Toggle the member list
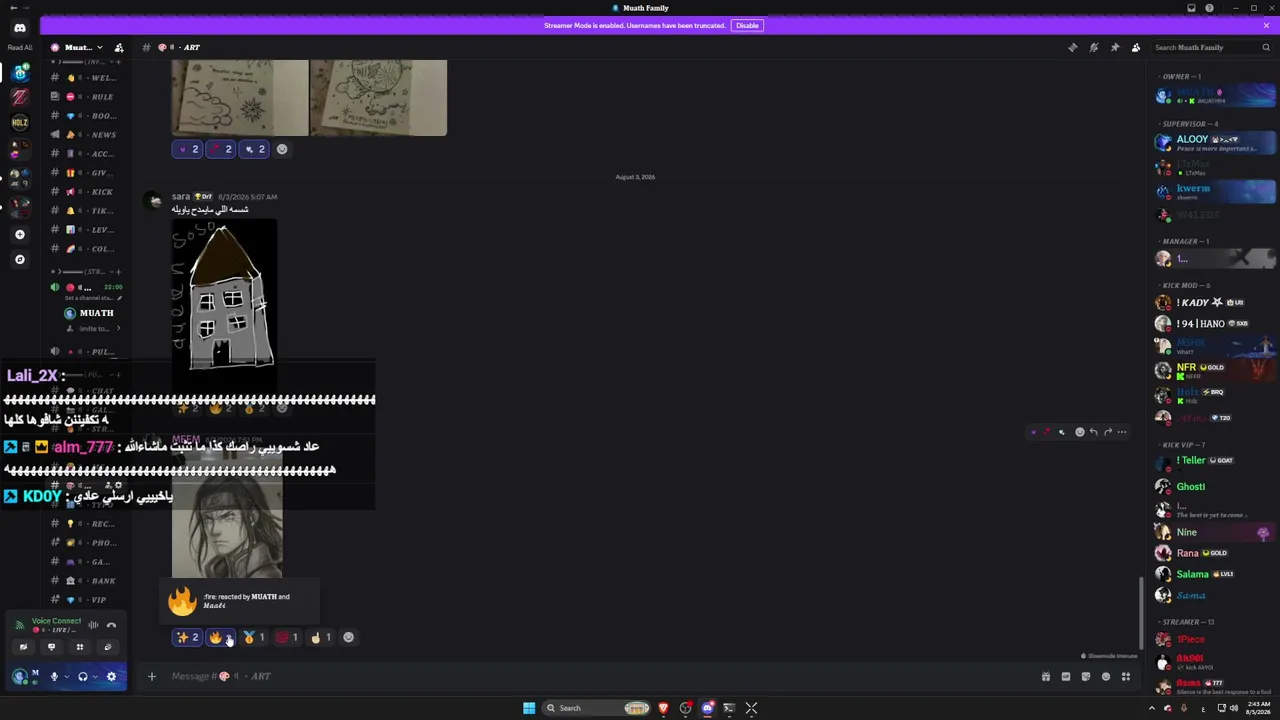Image resolution: width=1280 pixels, height=720 pixels. pyautogui.click(x=1136, y=47)
